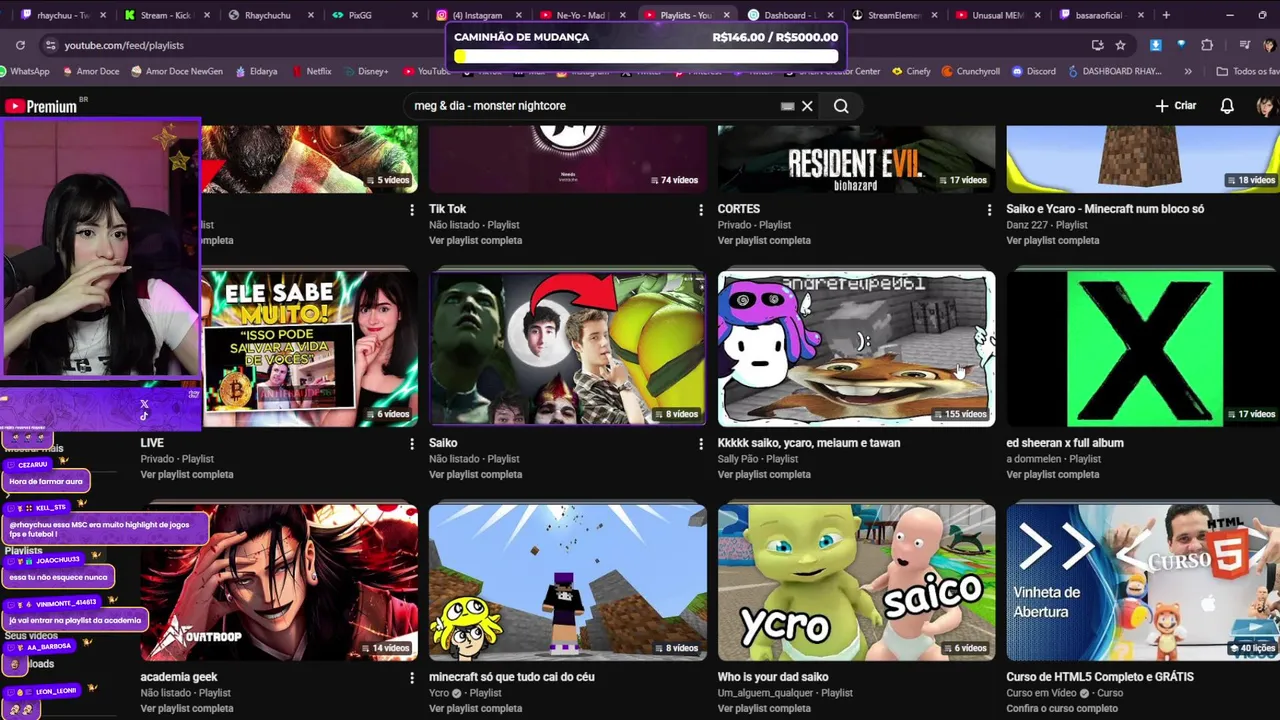This screenshot has width=1280, height=720.
Task: Open the Saiko playlist thumbnail
Action: [567, 348]
